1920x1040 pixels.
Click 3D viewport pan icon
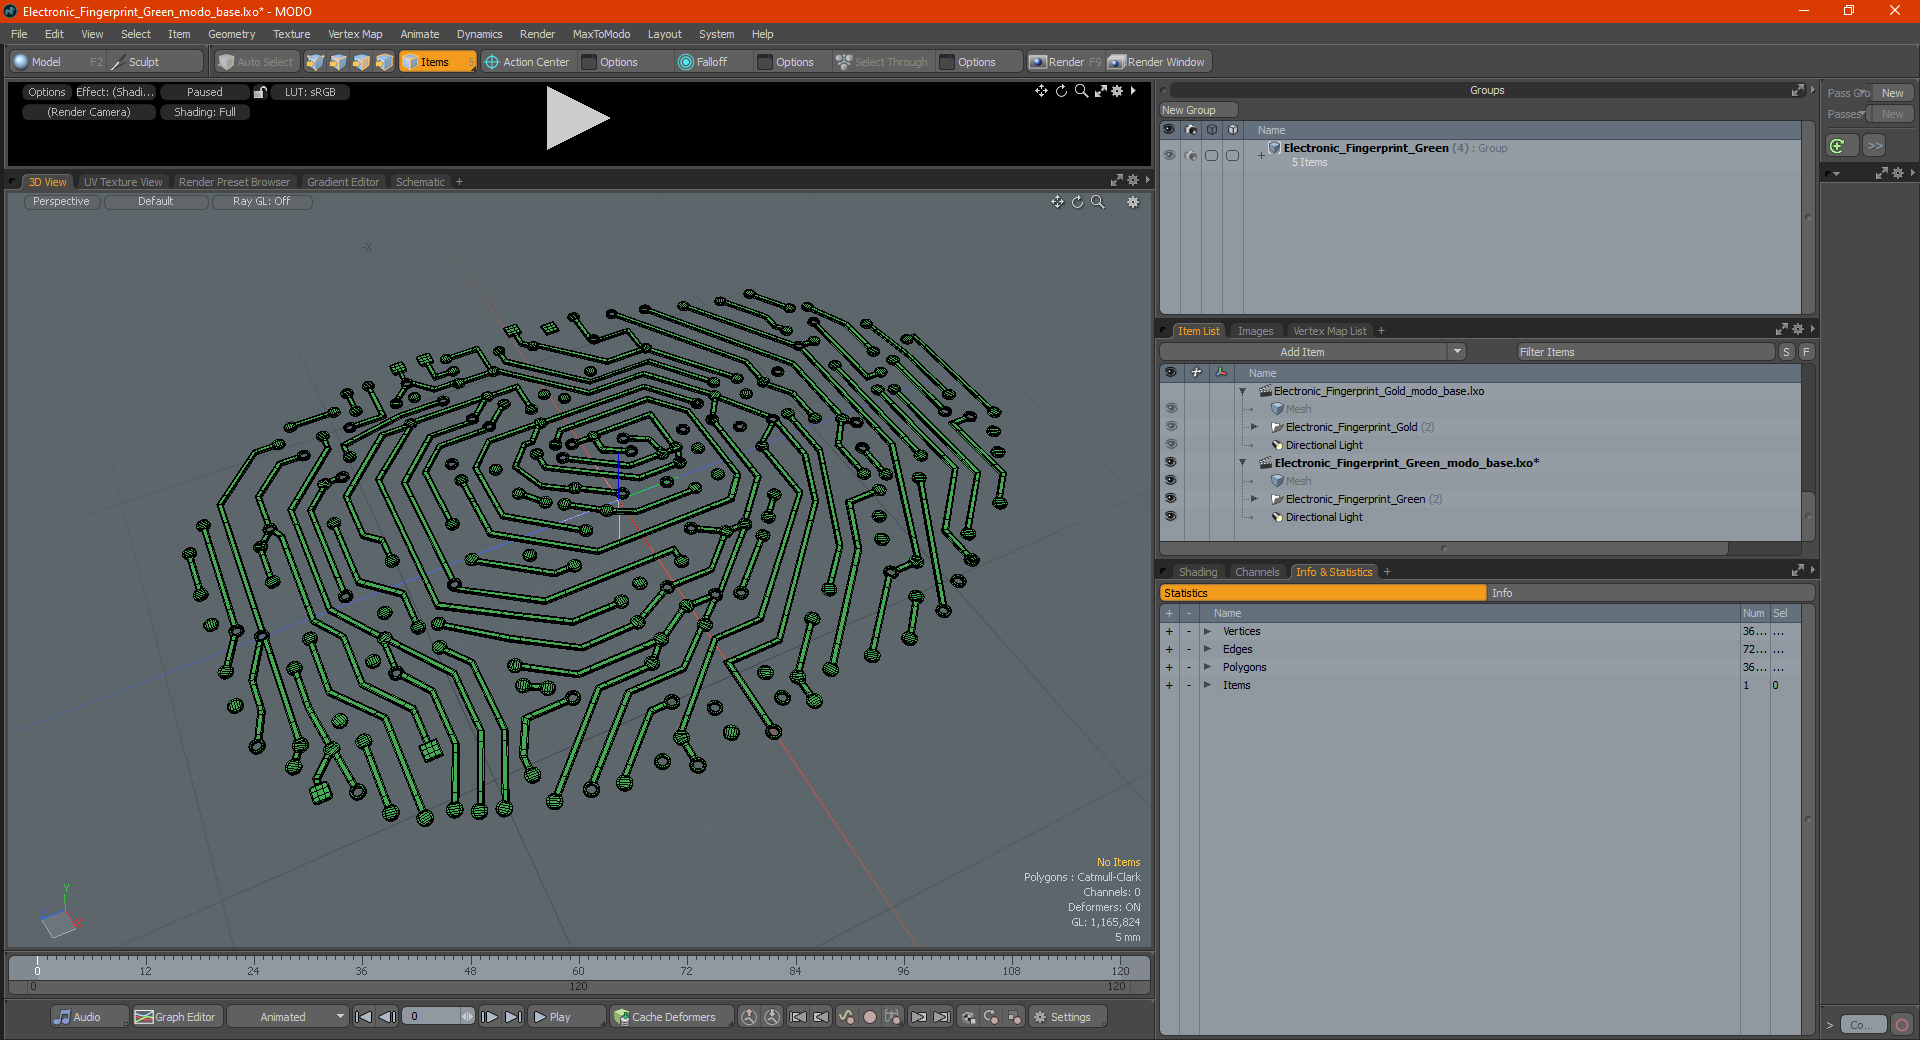tap(1057, 202)
